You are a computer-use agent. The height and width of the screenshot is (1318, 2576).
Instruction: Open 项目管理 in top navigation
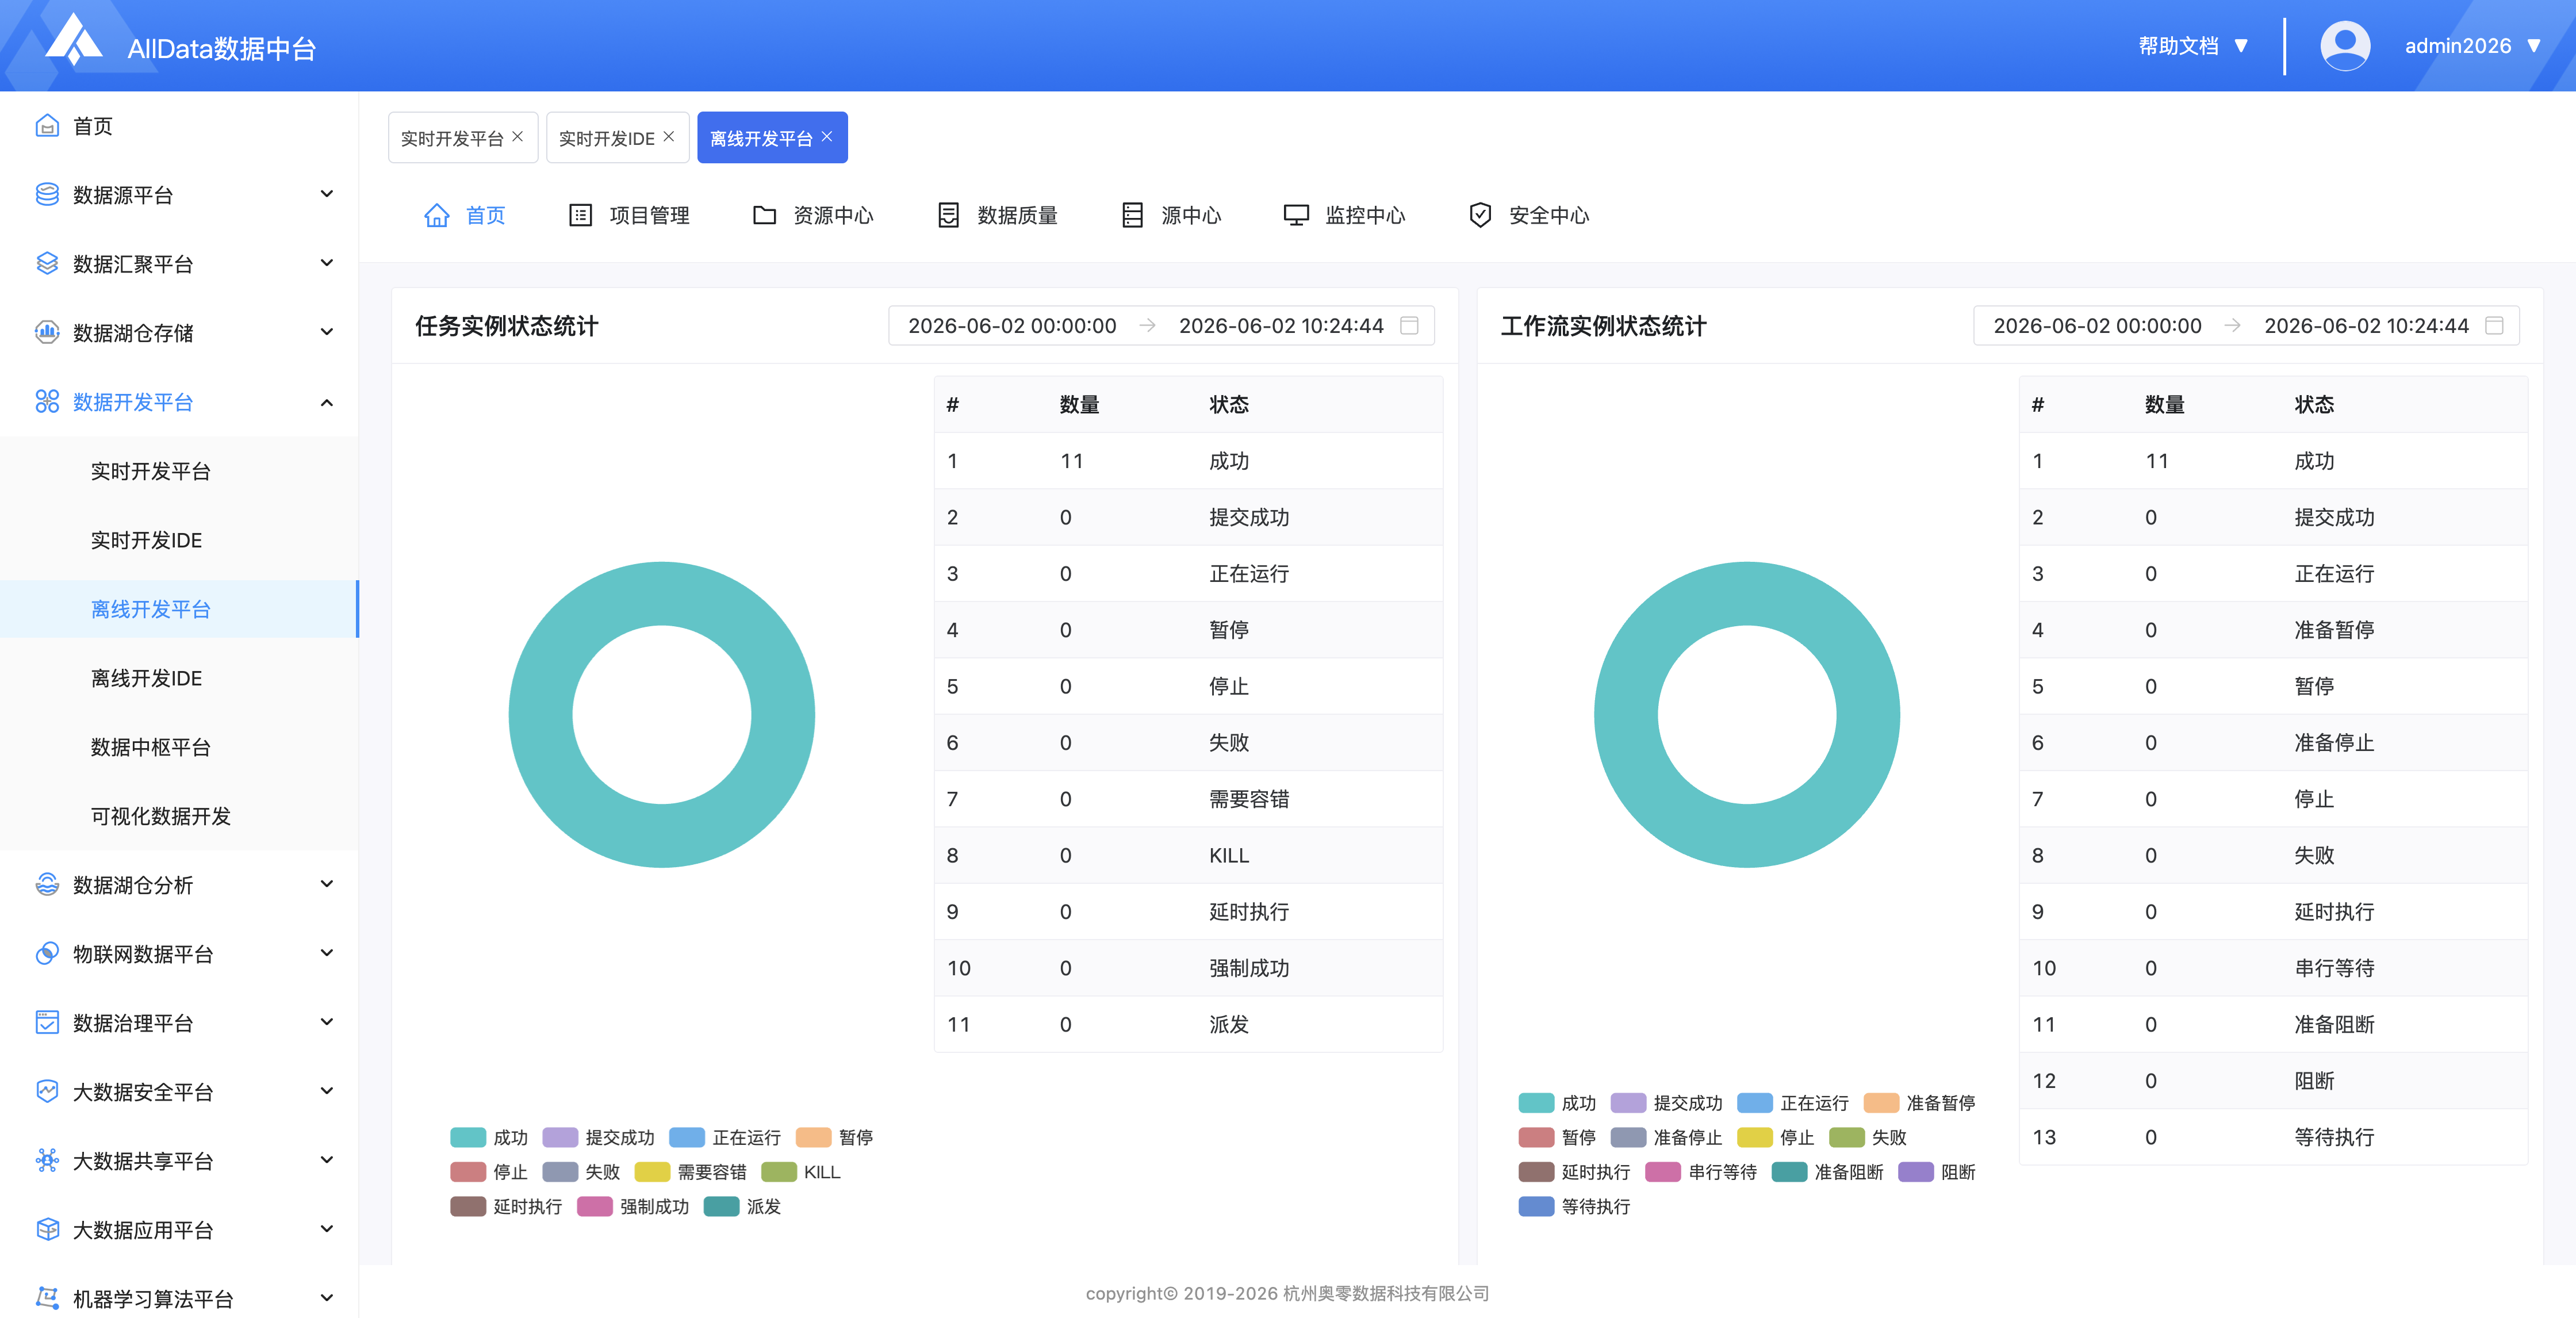tap(629, 216)
